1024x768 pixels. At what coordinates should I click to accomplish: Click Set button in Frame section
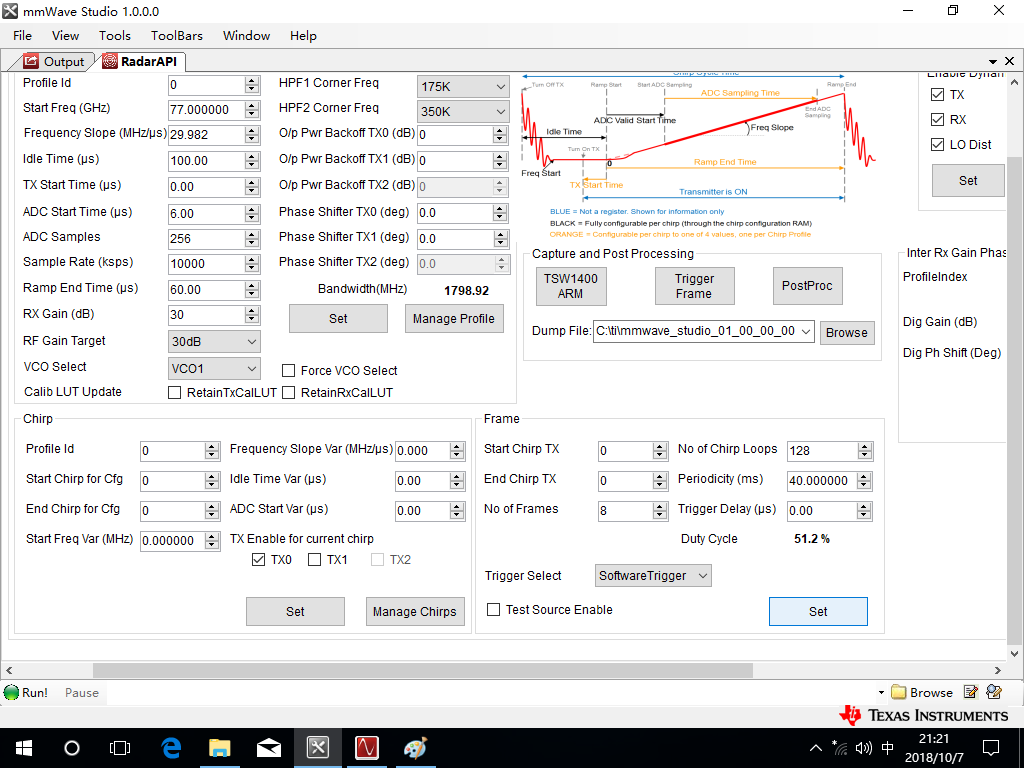click(818, 612)
